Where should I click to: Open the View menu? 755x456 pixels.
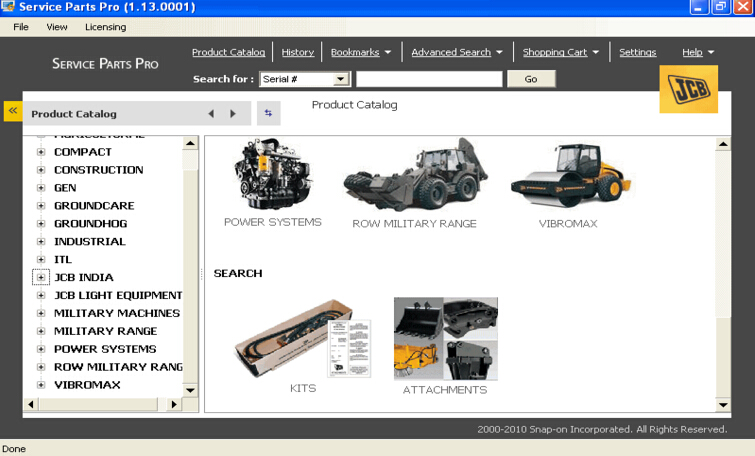tap(57, 27)
